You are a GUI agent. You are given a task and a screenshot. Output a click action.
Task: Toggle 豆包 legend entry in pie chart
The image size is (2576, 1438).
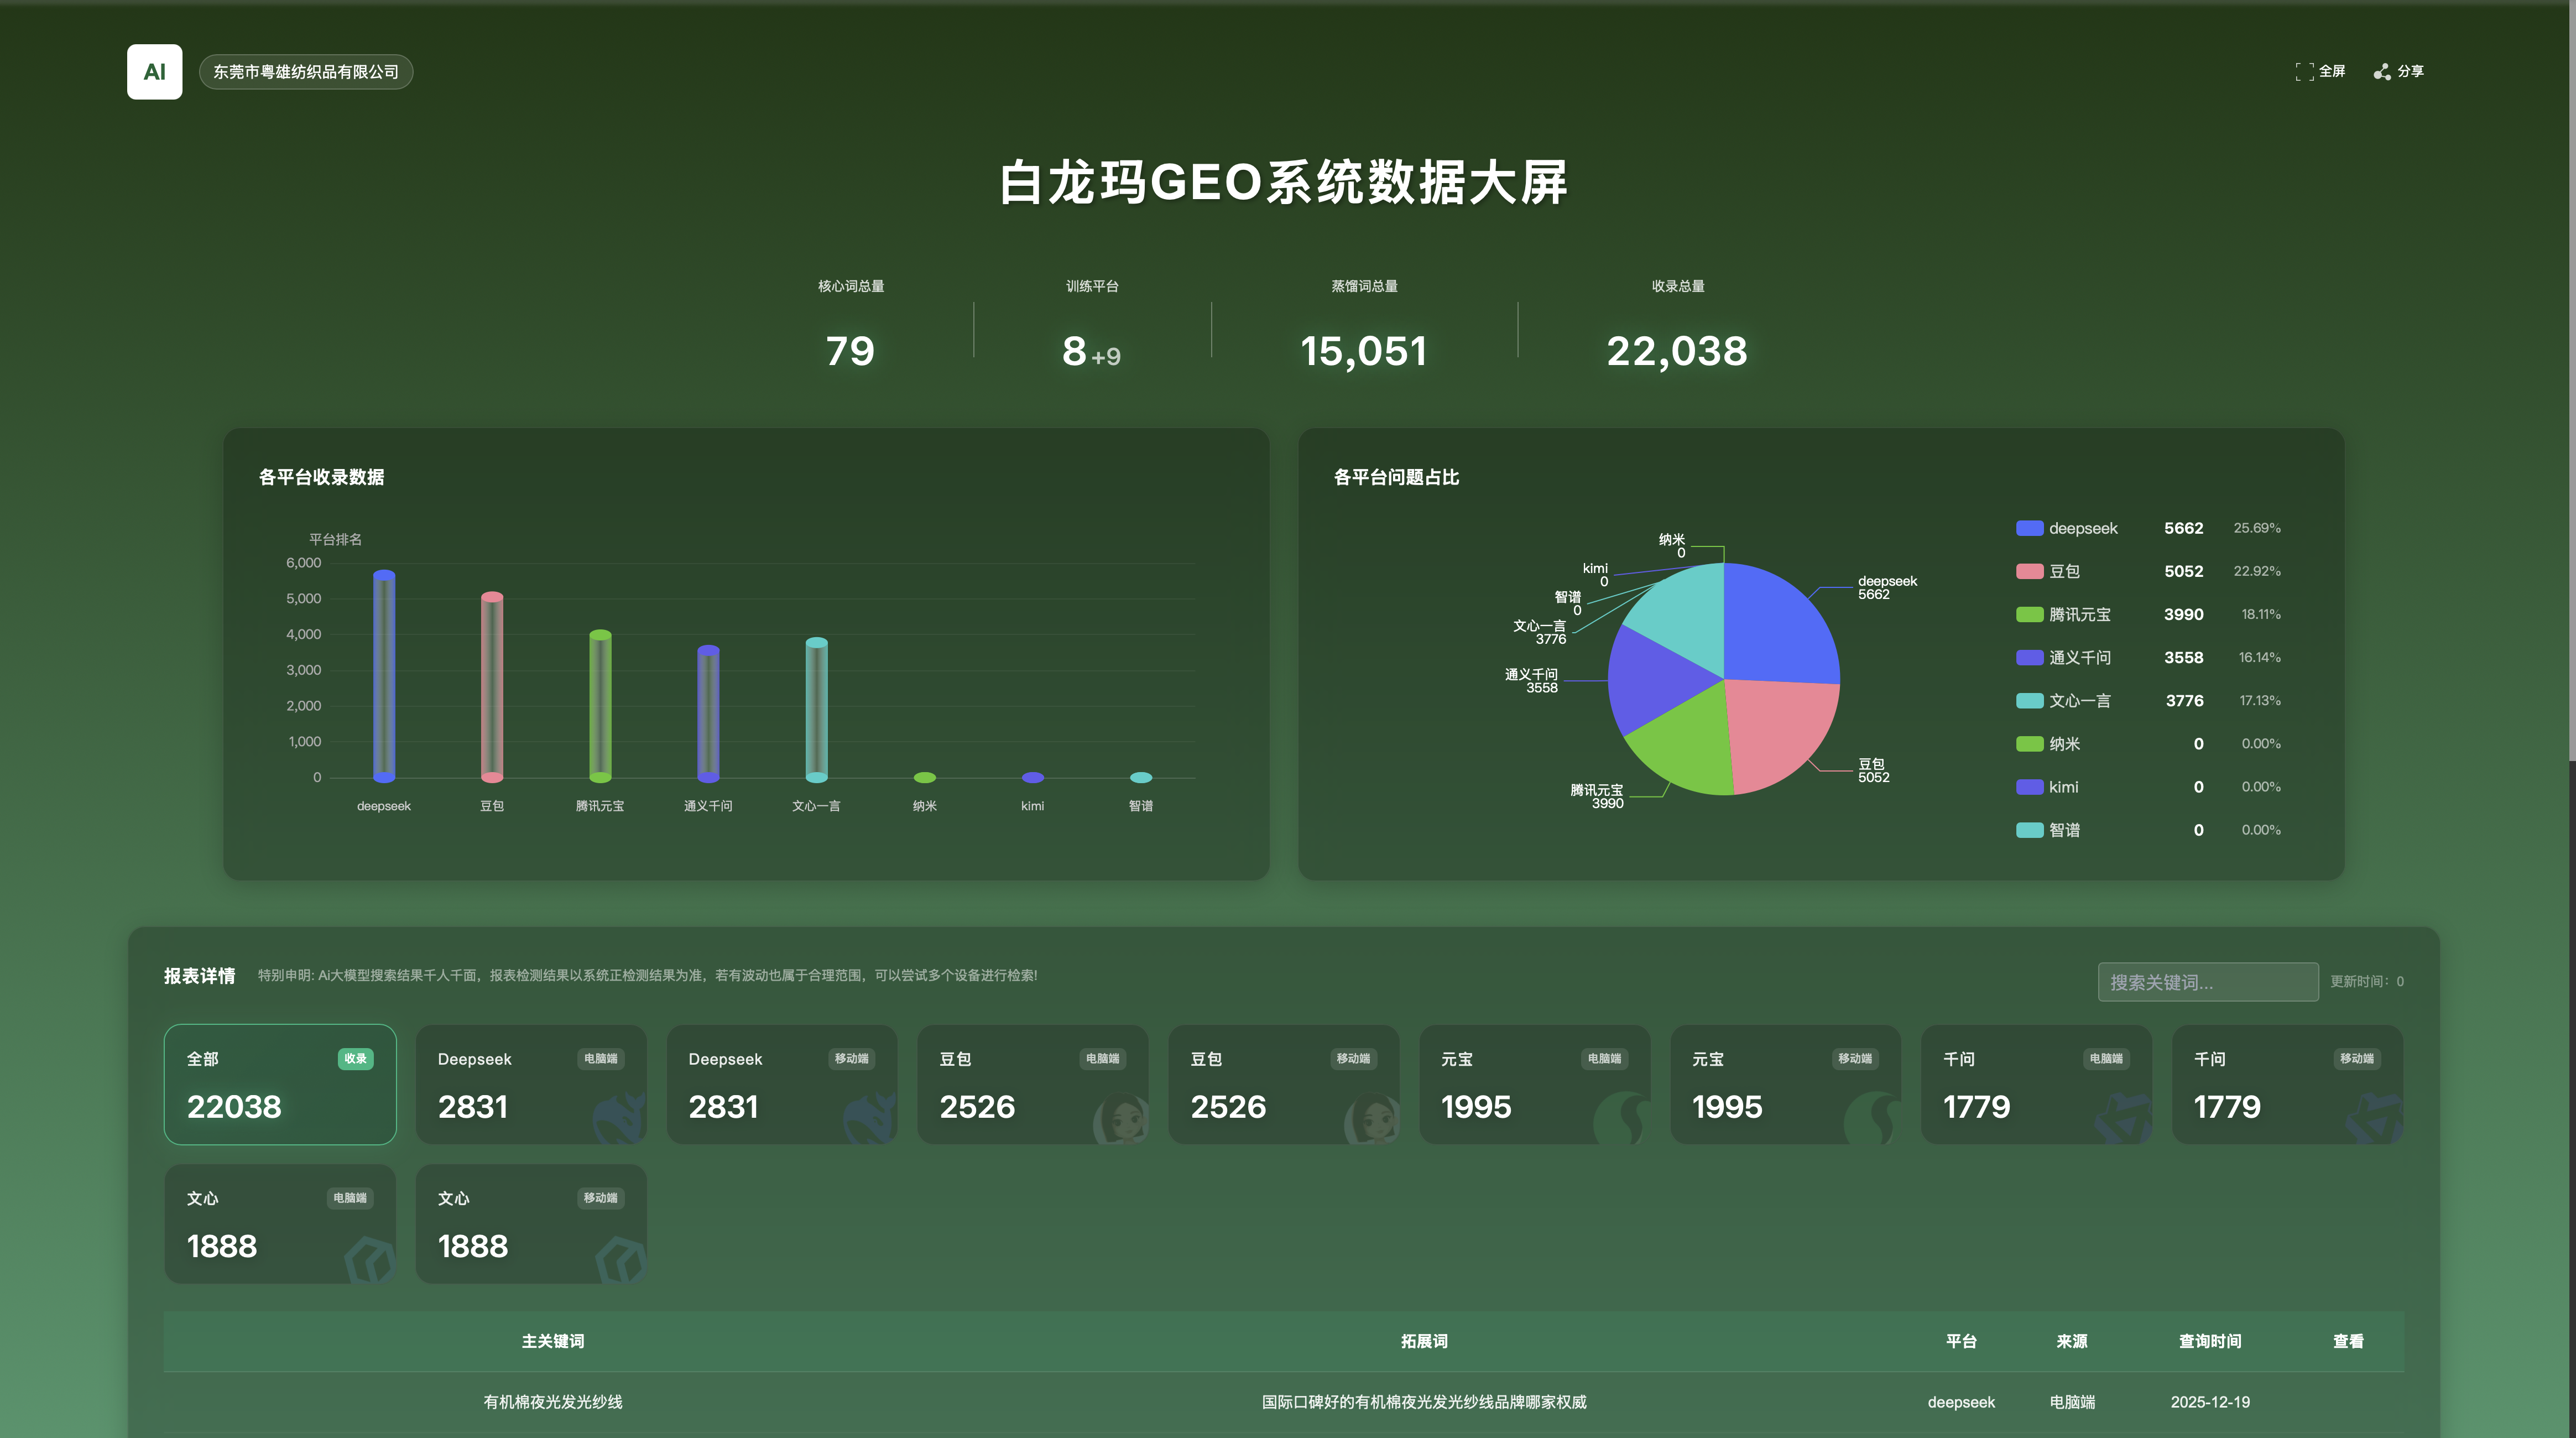click(x=2048, y=571)
